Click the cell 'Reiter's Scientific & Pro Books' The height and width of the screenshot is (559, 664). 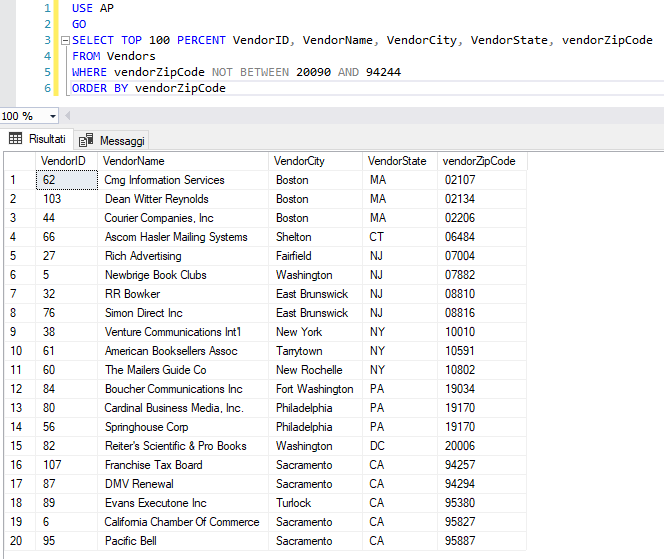click(x=183, y=446)
